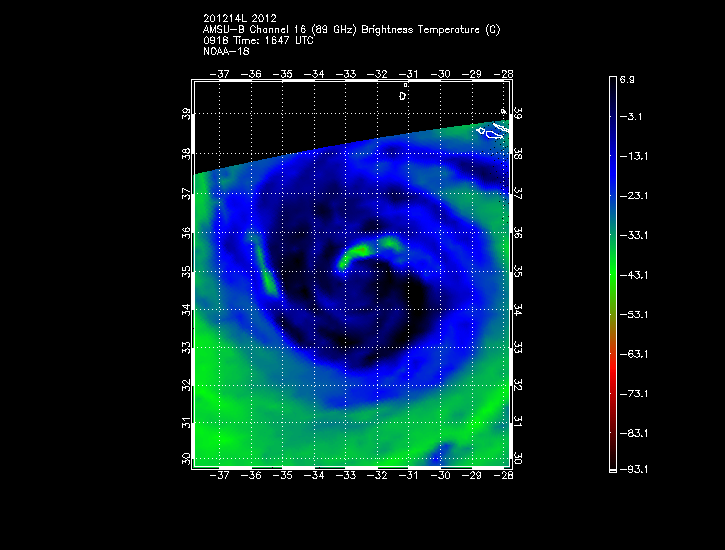Click the -73.1 color scale label
The image size is (725, 550).
pos(633,394)
